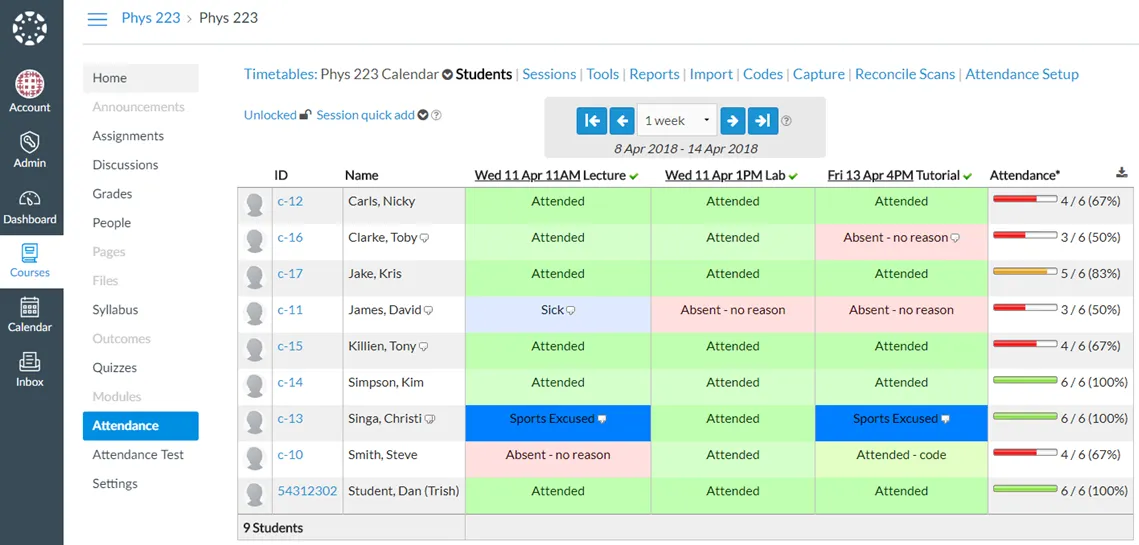Image resolution: width=1139 pixels, height=545 pixels.
Task: Click Phys 223 breadcrumb link
Action: coord(151,18)
